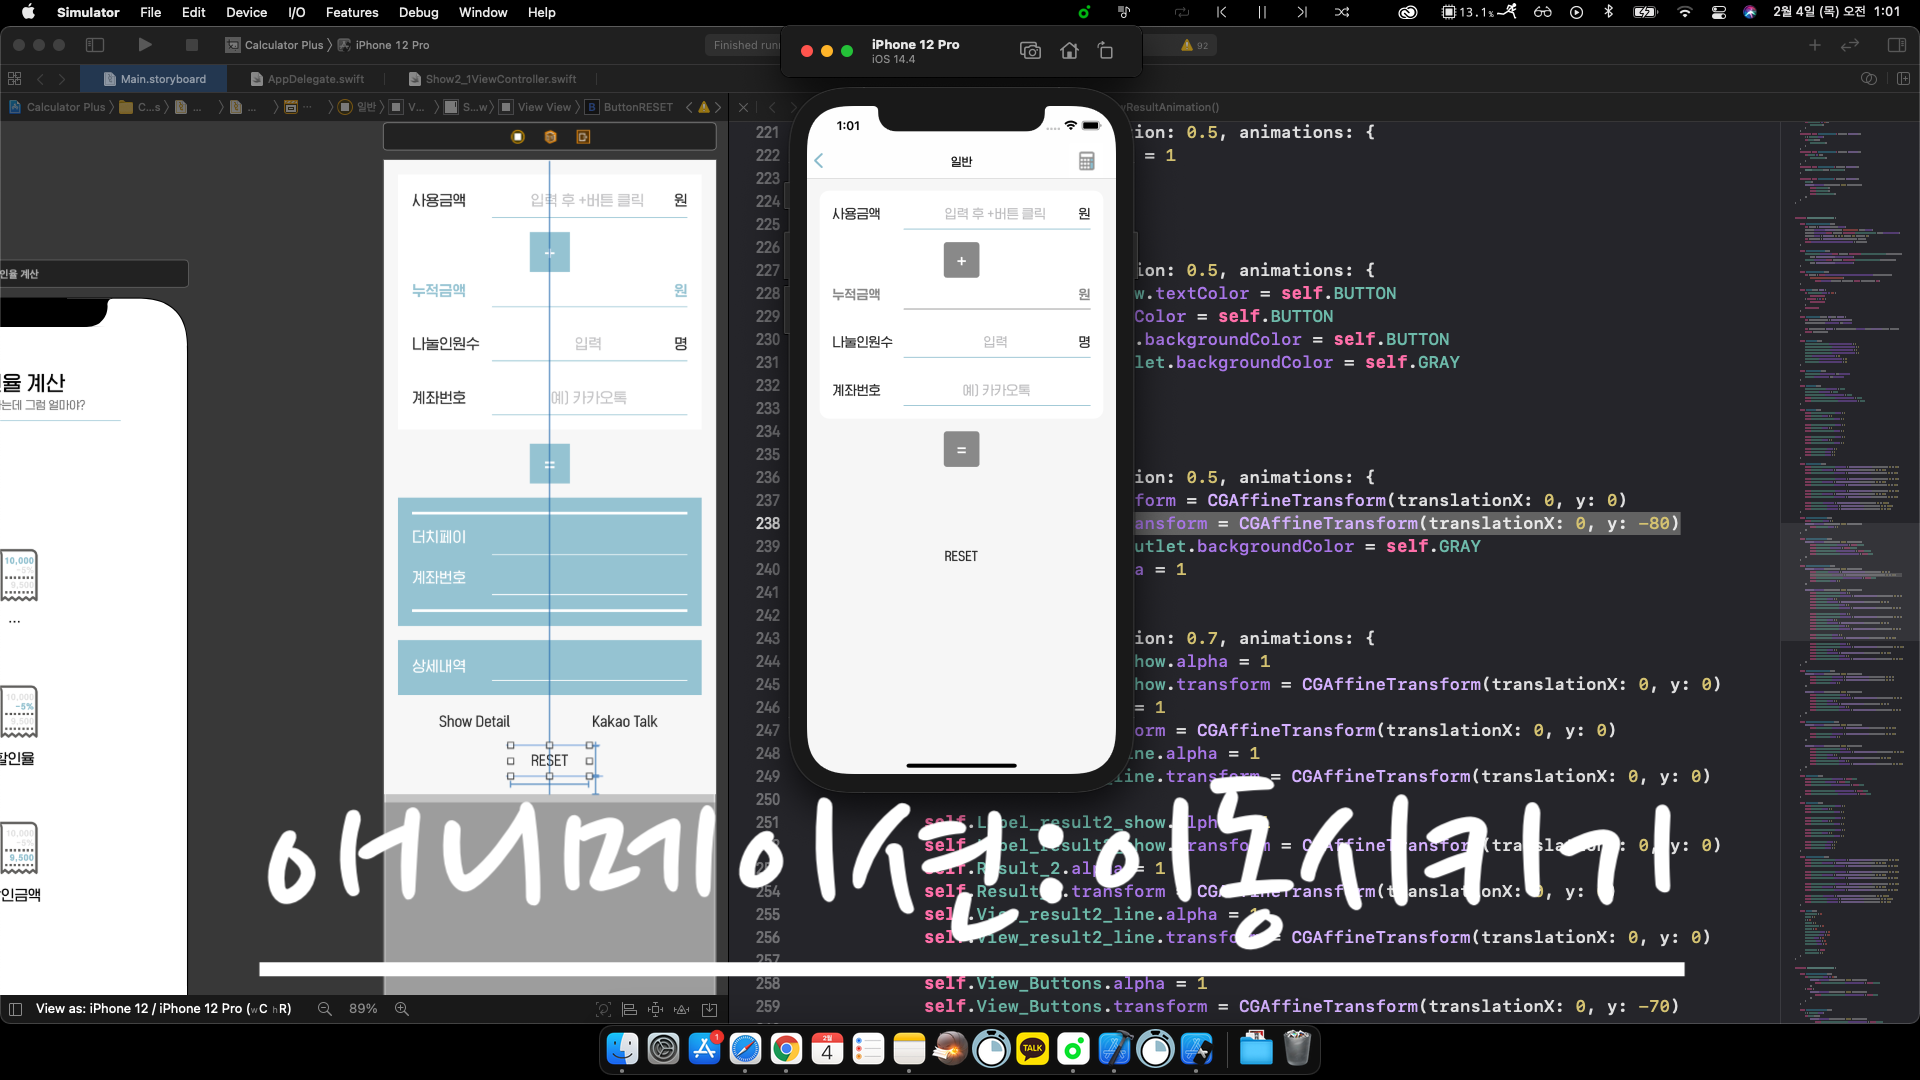Switch to AppDelegate.swift tab
Image resolution: width=1920 pixels, height=1080 pixels.
coord(315,79)
